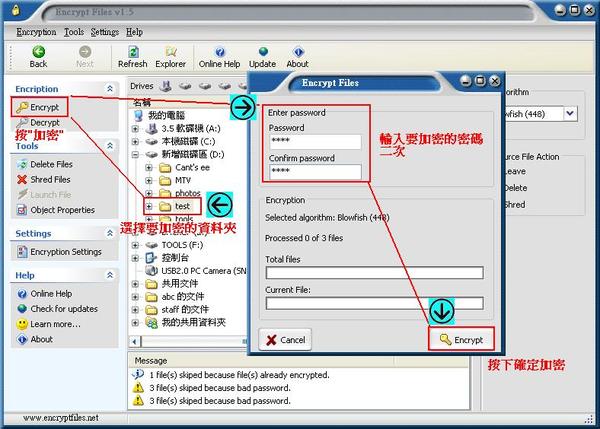Click the Current File progress bar
This screenshot has height=429, width=600.
tap(374, 303)
